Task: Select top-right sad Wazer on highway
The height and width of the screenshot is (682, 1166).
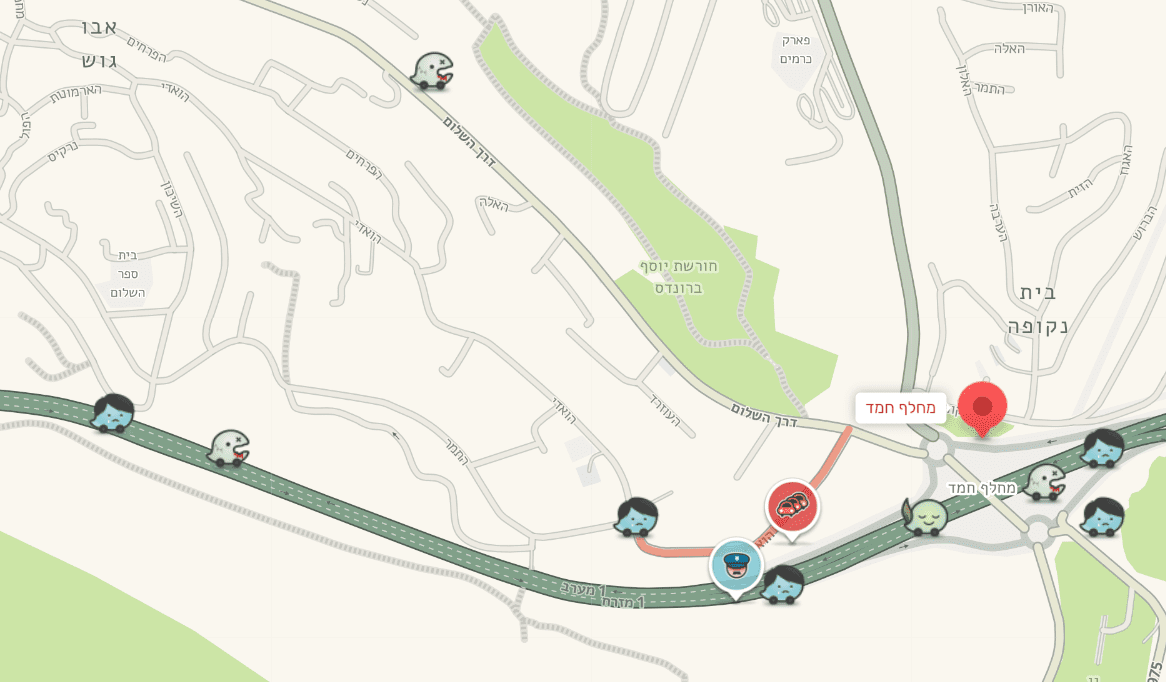Action: click(x=1103, y=448)
